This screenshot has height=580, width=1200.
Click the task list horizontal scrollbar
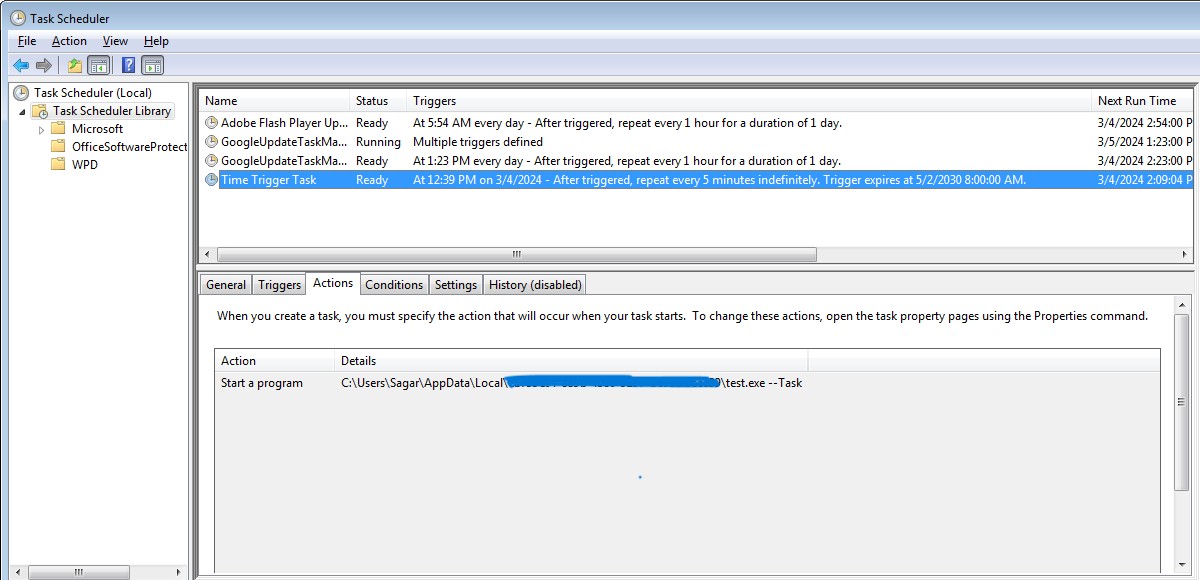[516, 254]
